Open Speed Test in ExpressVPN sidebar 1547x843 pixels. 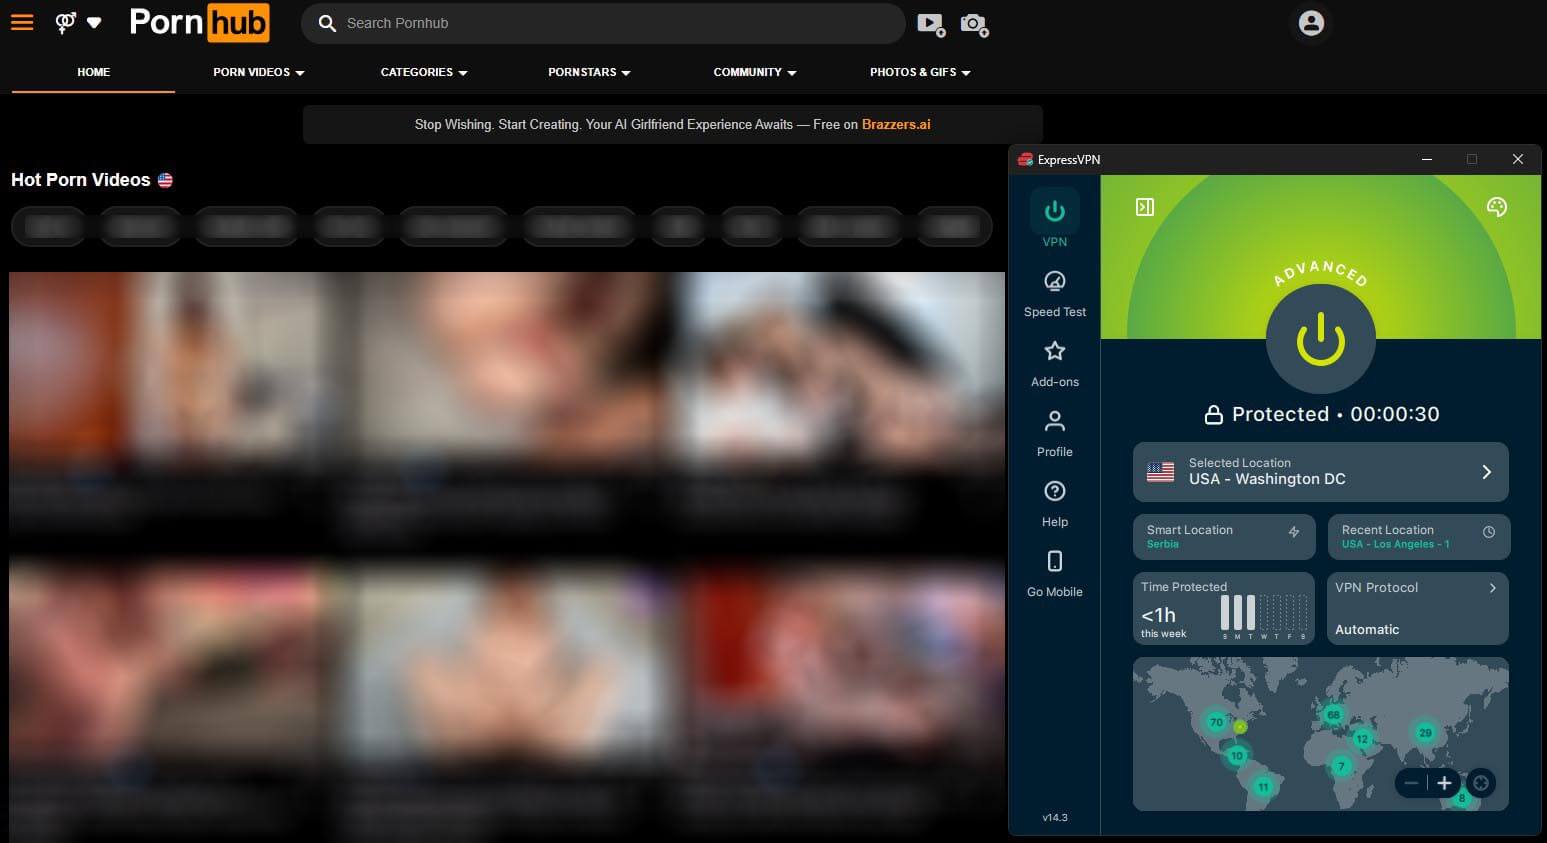click(1055, 294)
